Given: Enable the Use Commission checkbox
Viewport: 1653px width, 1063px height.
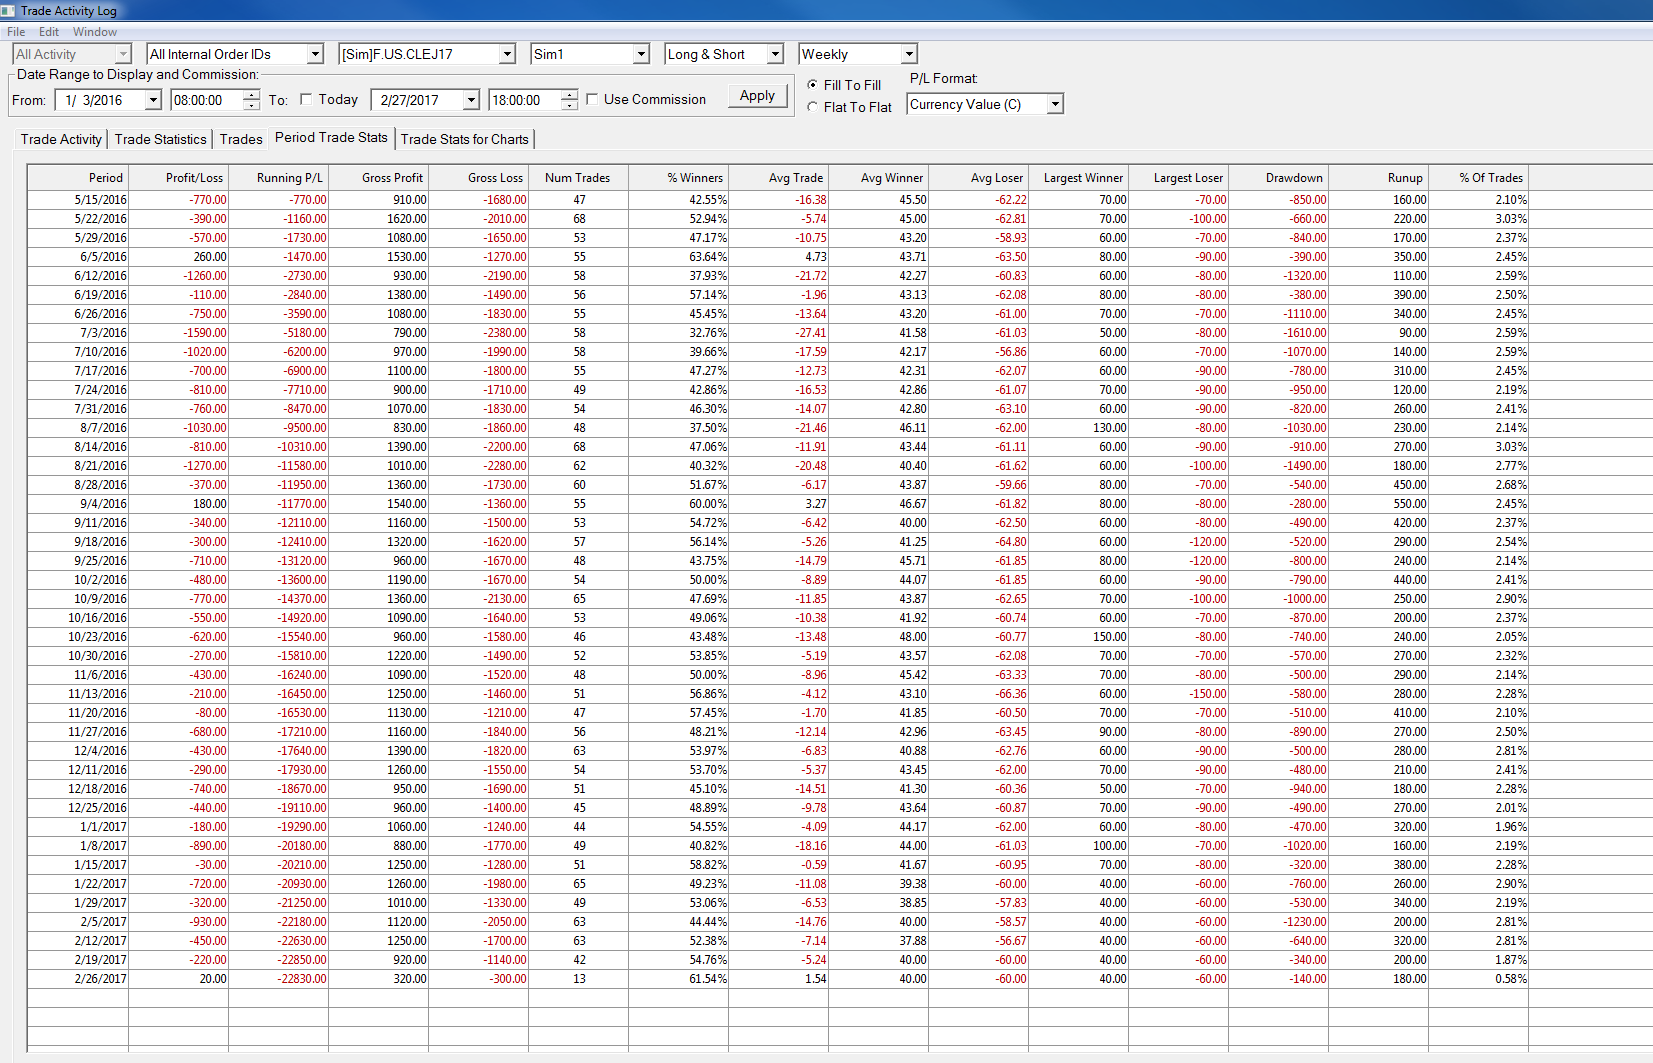Looking at the screenshot, I should 592,99.
